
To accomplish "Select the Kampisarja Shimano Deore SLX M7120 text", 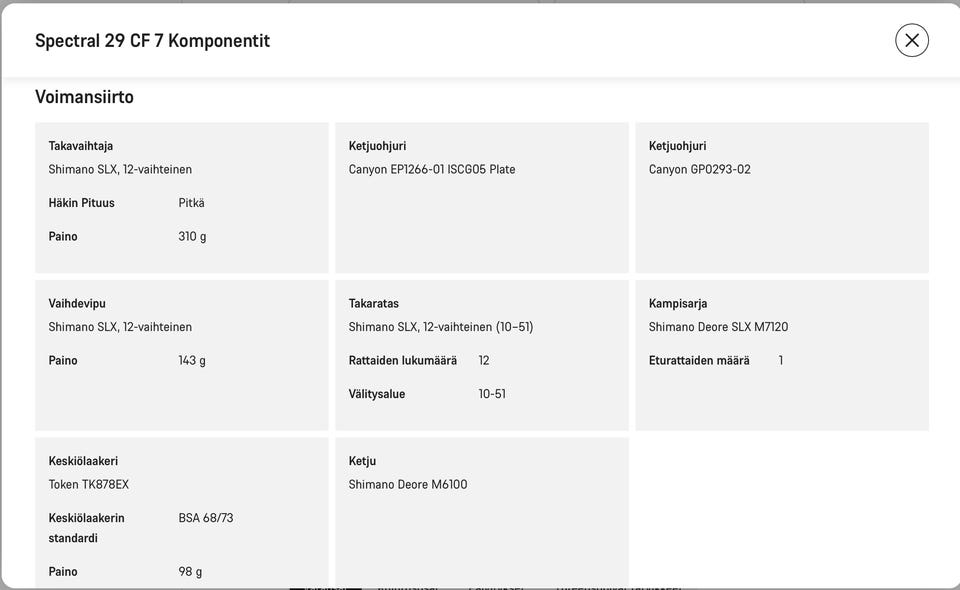I will click(x=718, y=327).
